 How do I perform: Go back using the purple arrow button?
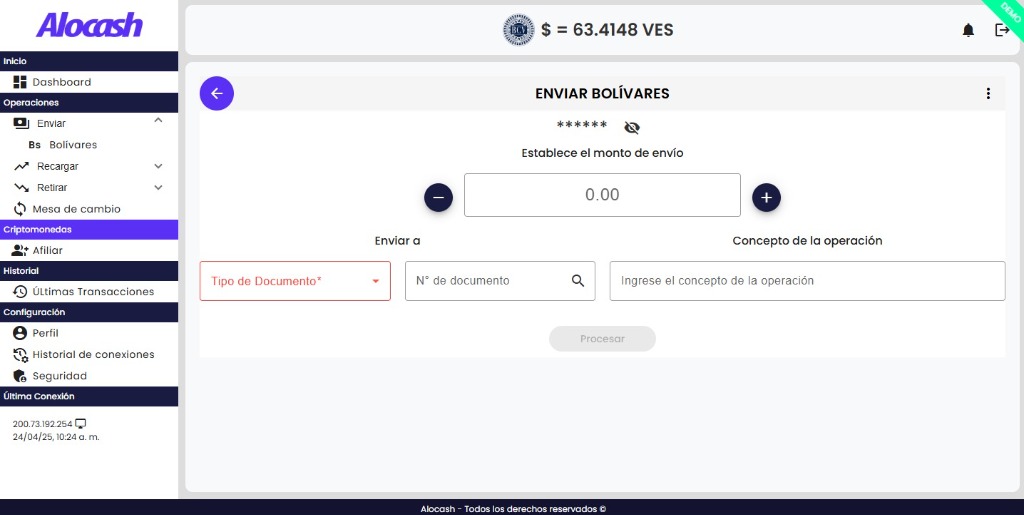[x=217, y=93]
